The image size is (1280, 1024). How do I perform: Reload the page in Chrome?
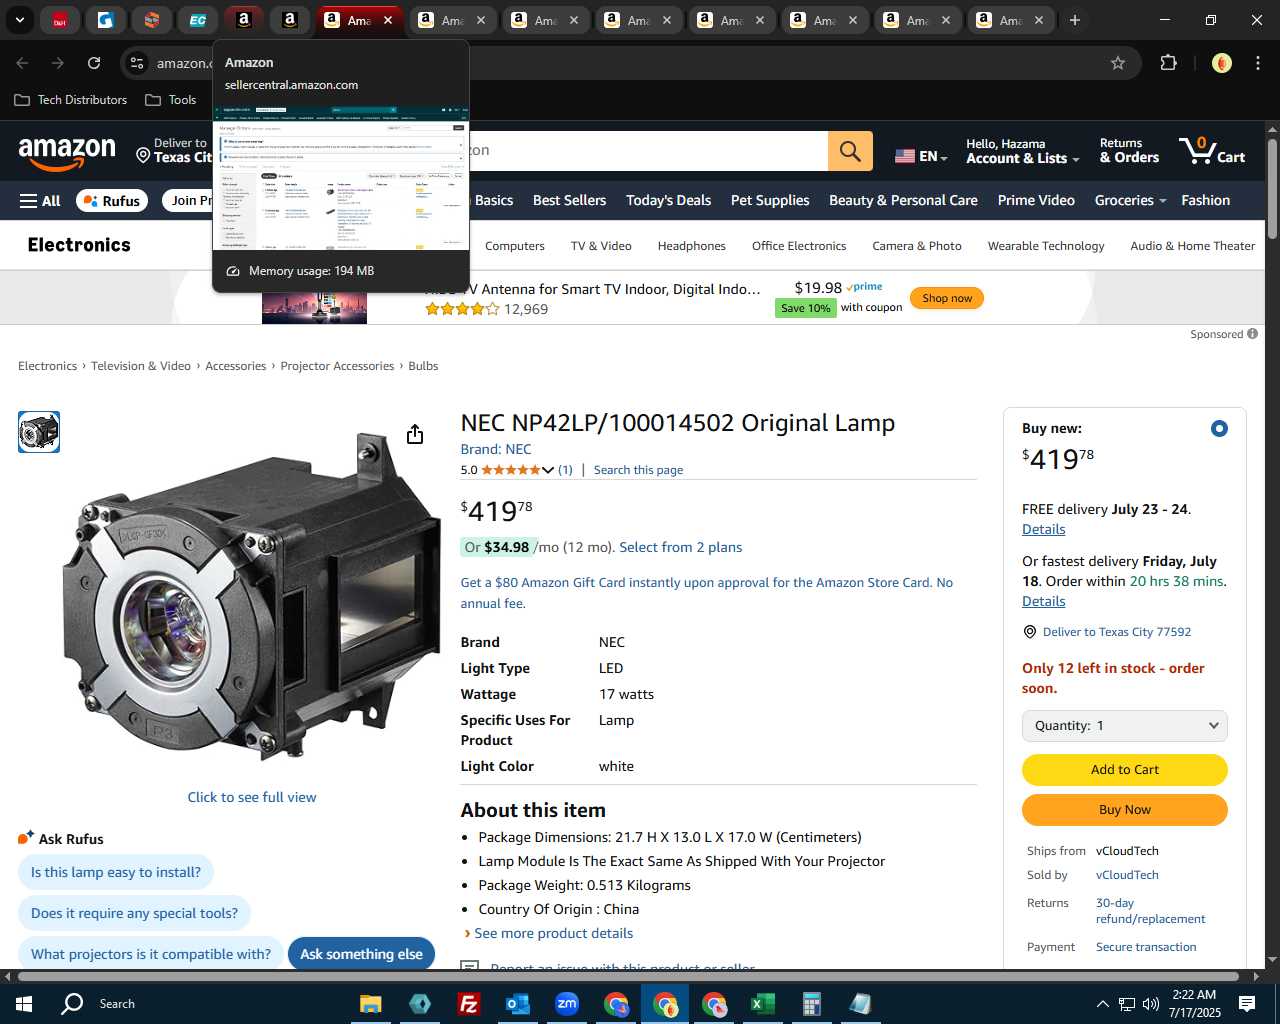(94, 63)
